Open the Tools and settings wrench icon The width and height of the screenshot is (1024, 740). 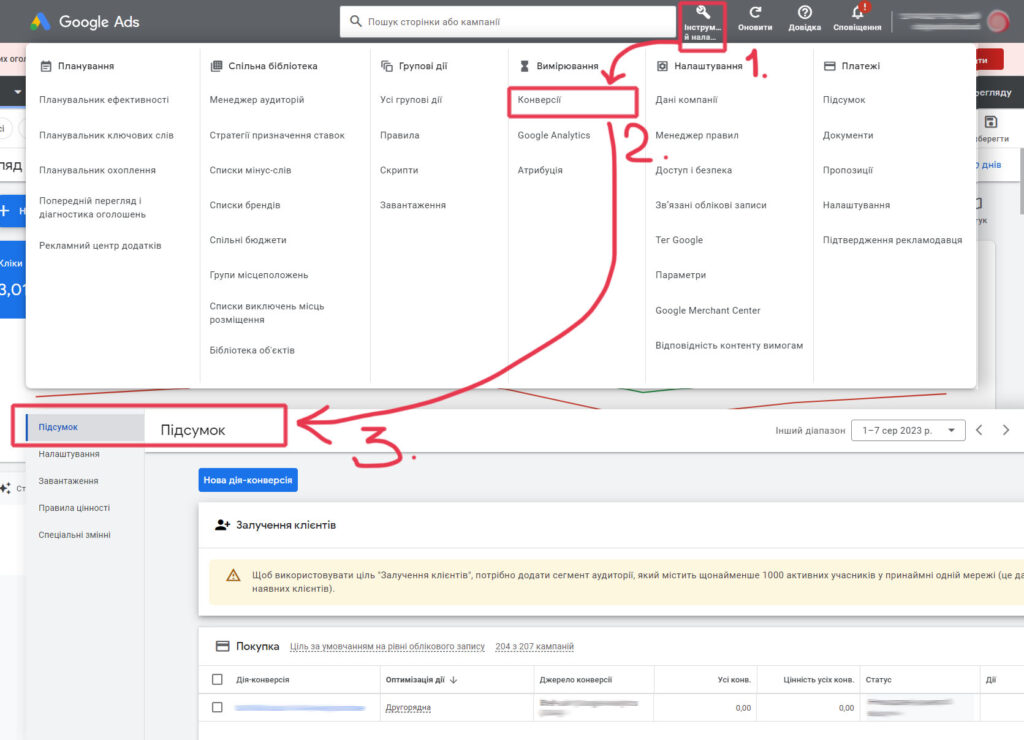[703, 13]
